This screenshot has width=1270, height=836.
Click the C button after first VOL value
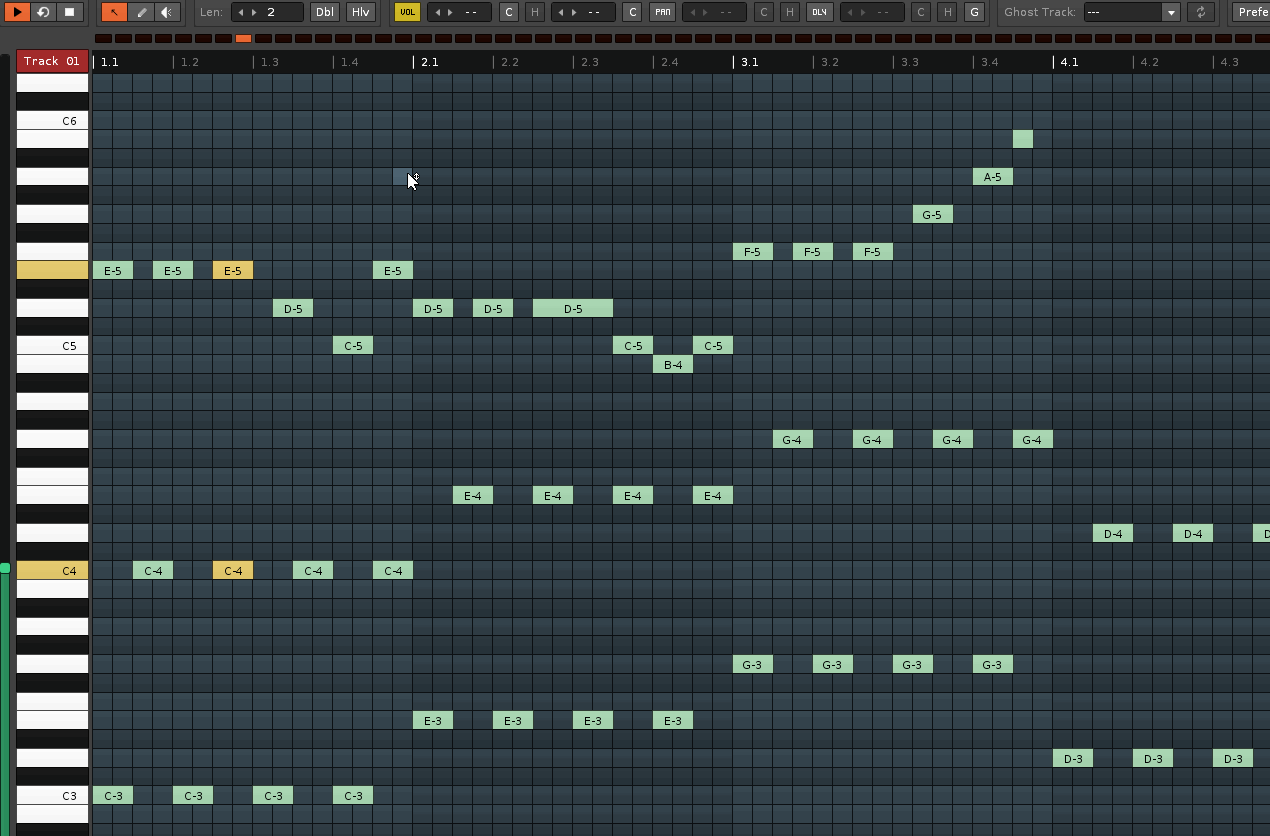pos(509,12)
